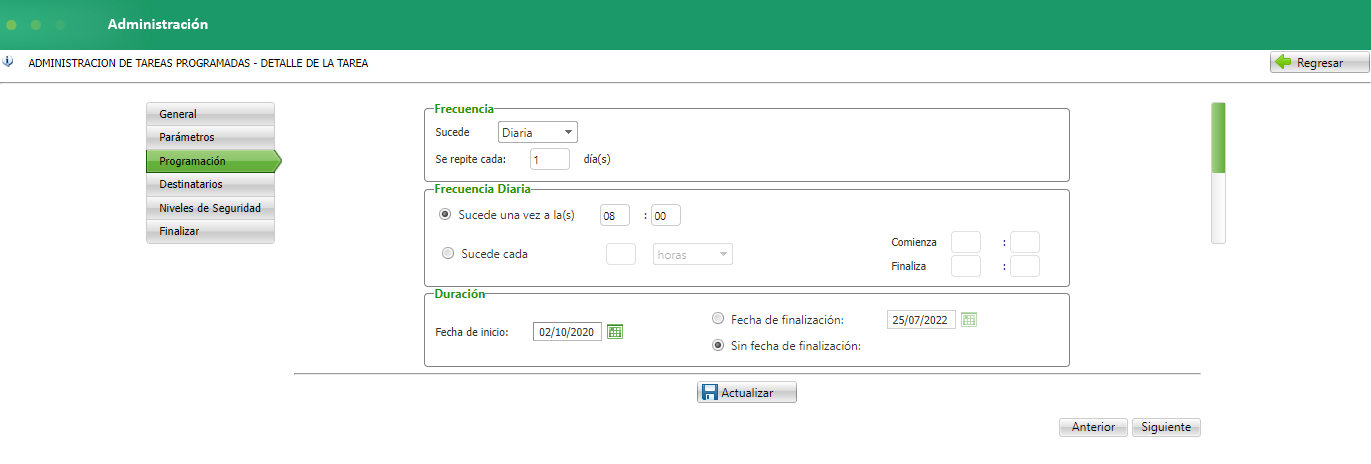
Task: Click the Anterior button
Action: tap(1093, 427)
